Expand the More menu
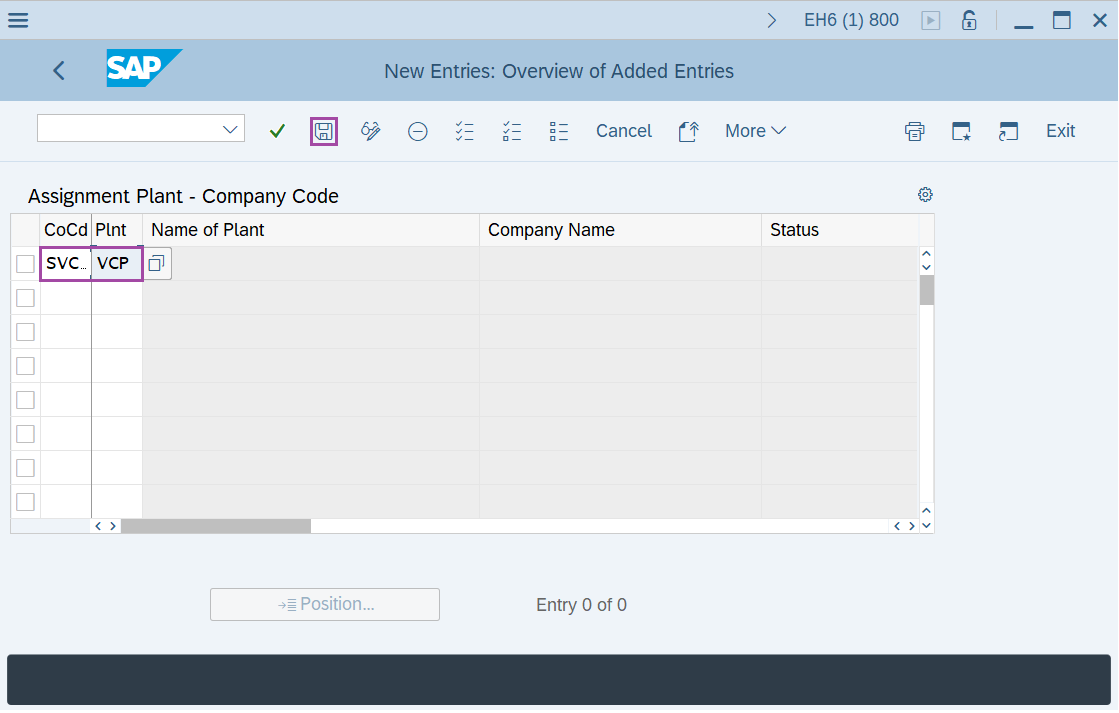1119x713 pixels. (x=755, y=131)
